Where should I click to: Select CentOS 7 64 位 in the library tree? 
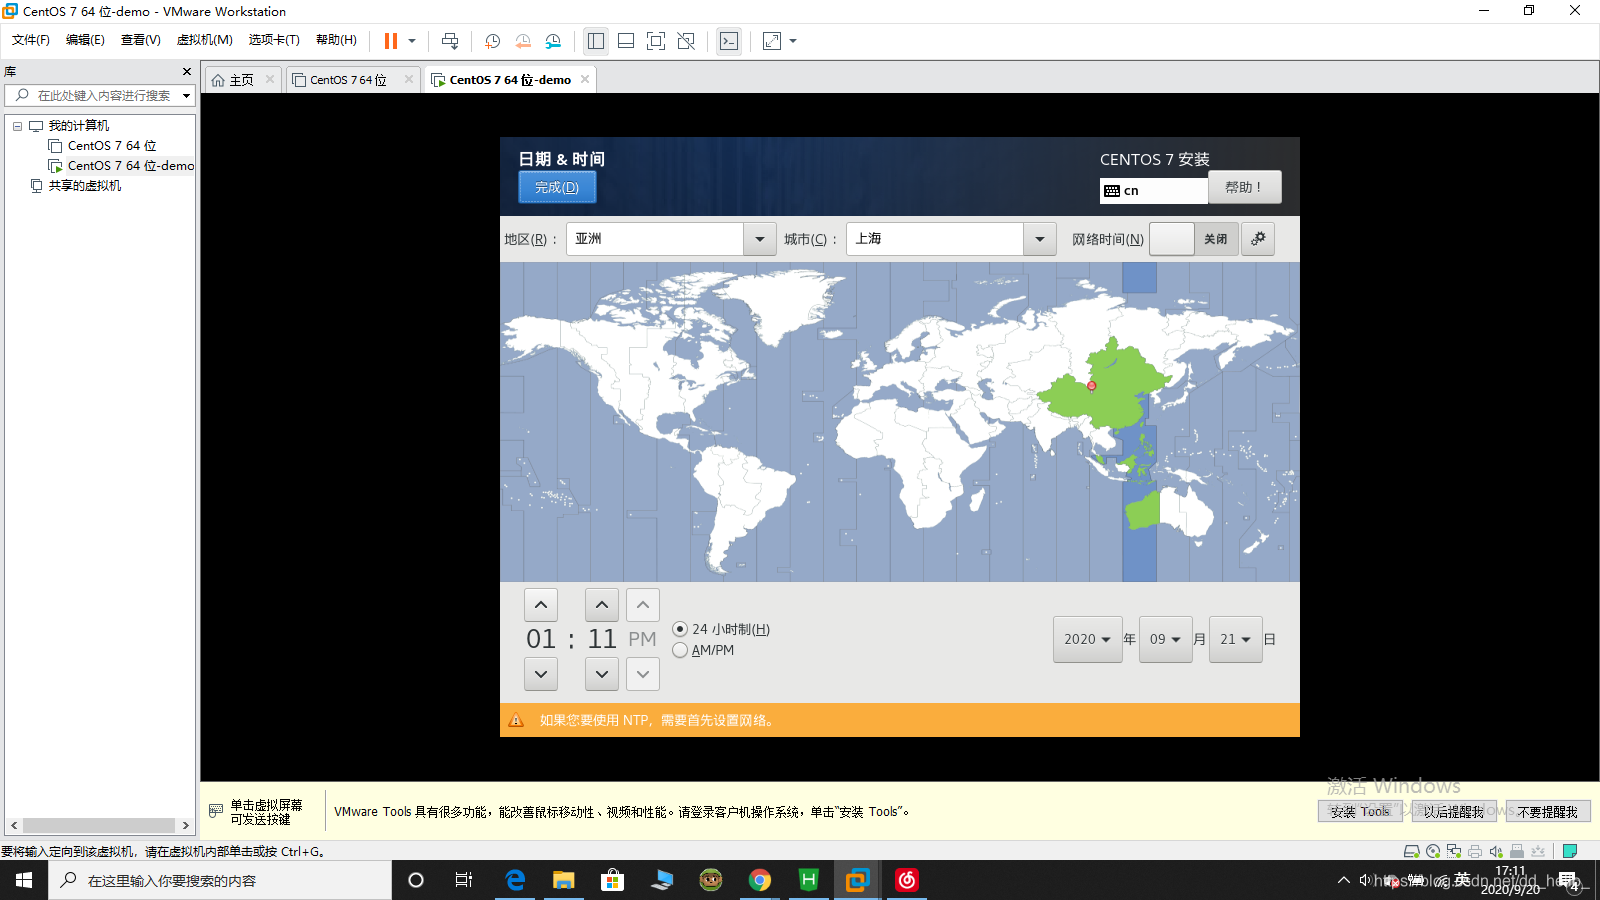point(112,146)
